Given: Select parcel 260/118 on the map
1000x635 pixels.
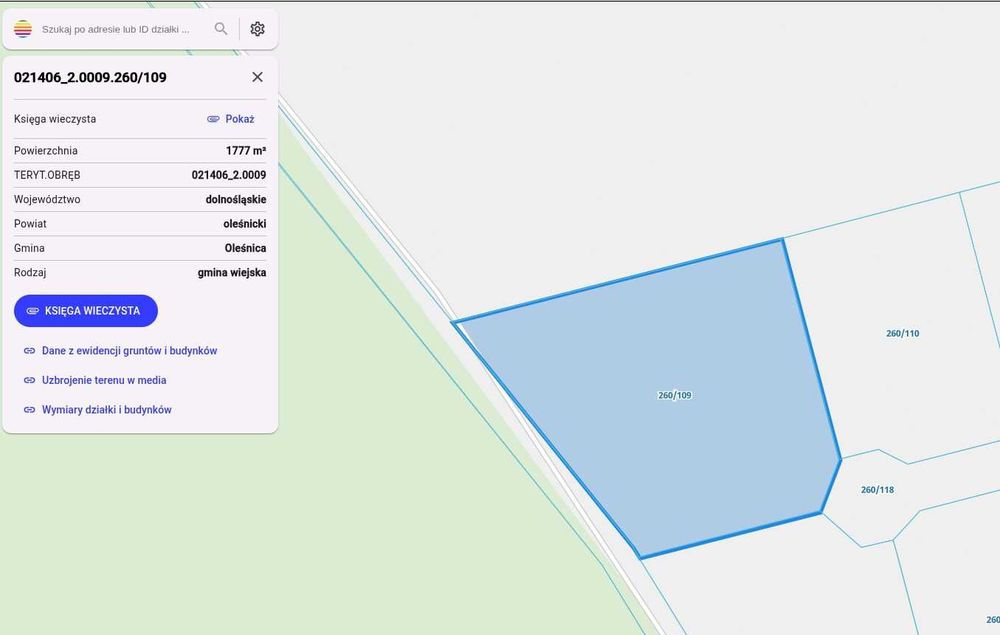Looking at the screenshot, I should [877, 490].
